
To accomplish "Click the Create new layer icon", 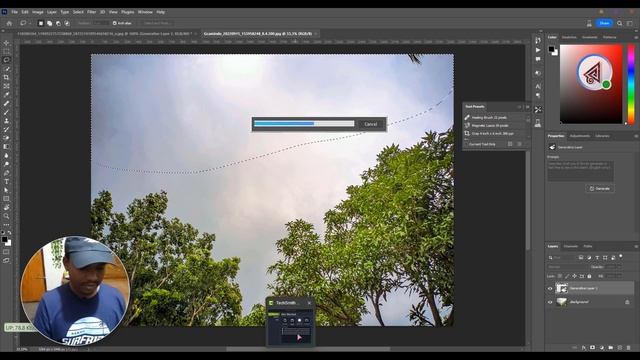I will 620,347.
